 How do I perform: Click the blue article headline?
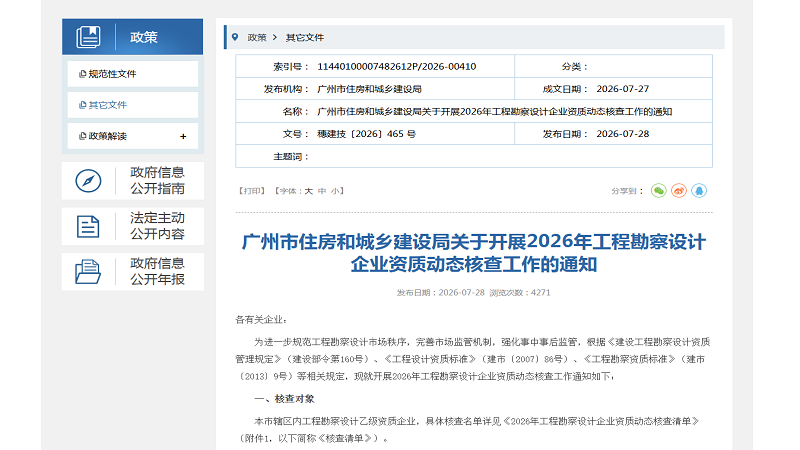[x=473, y=253]
